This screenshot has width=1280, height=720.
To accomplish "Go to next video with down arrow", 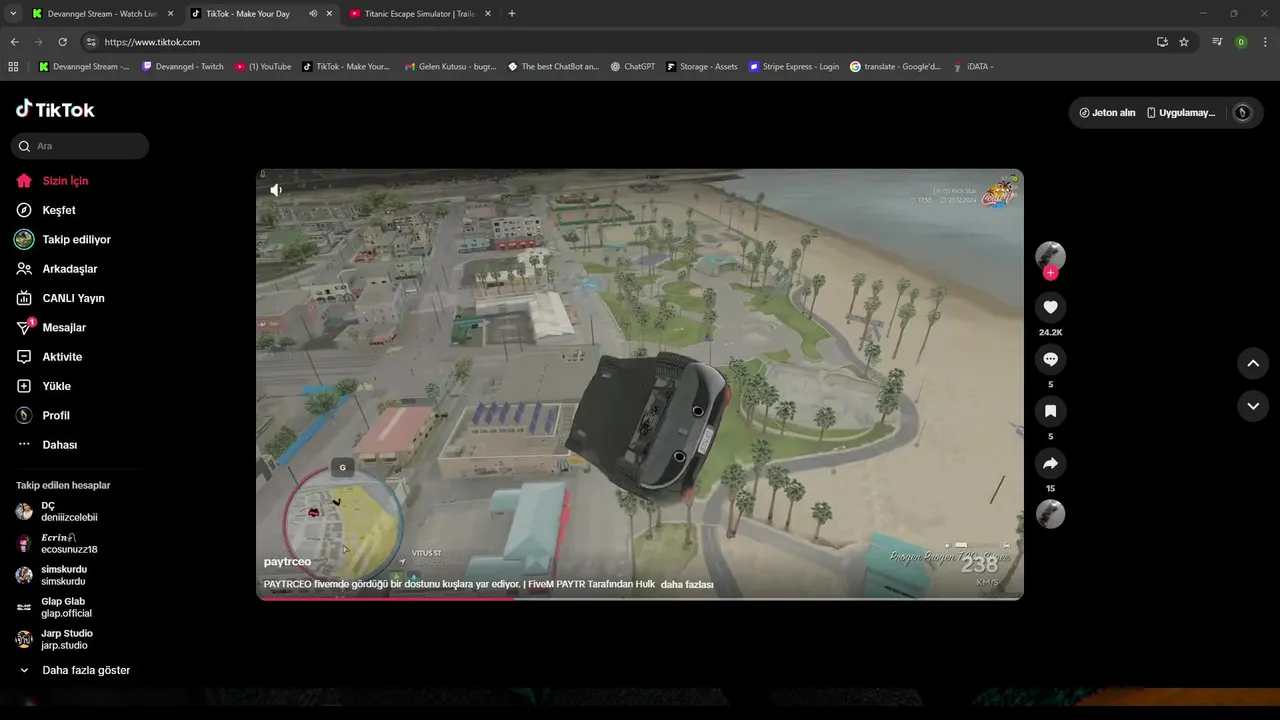I will click(1253, 405).
